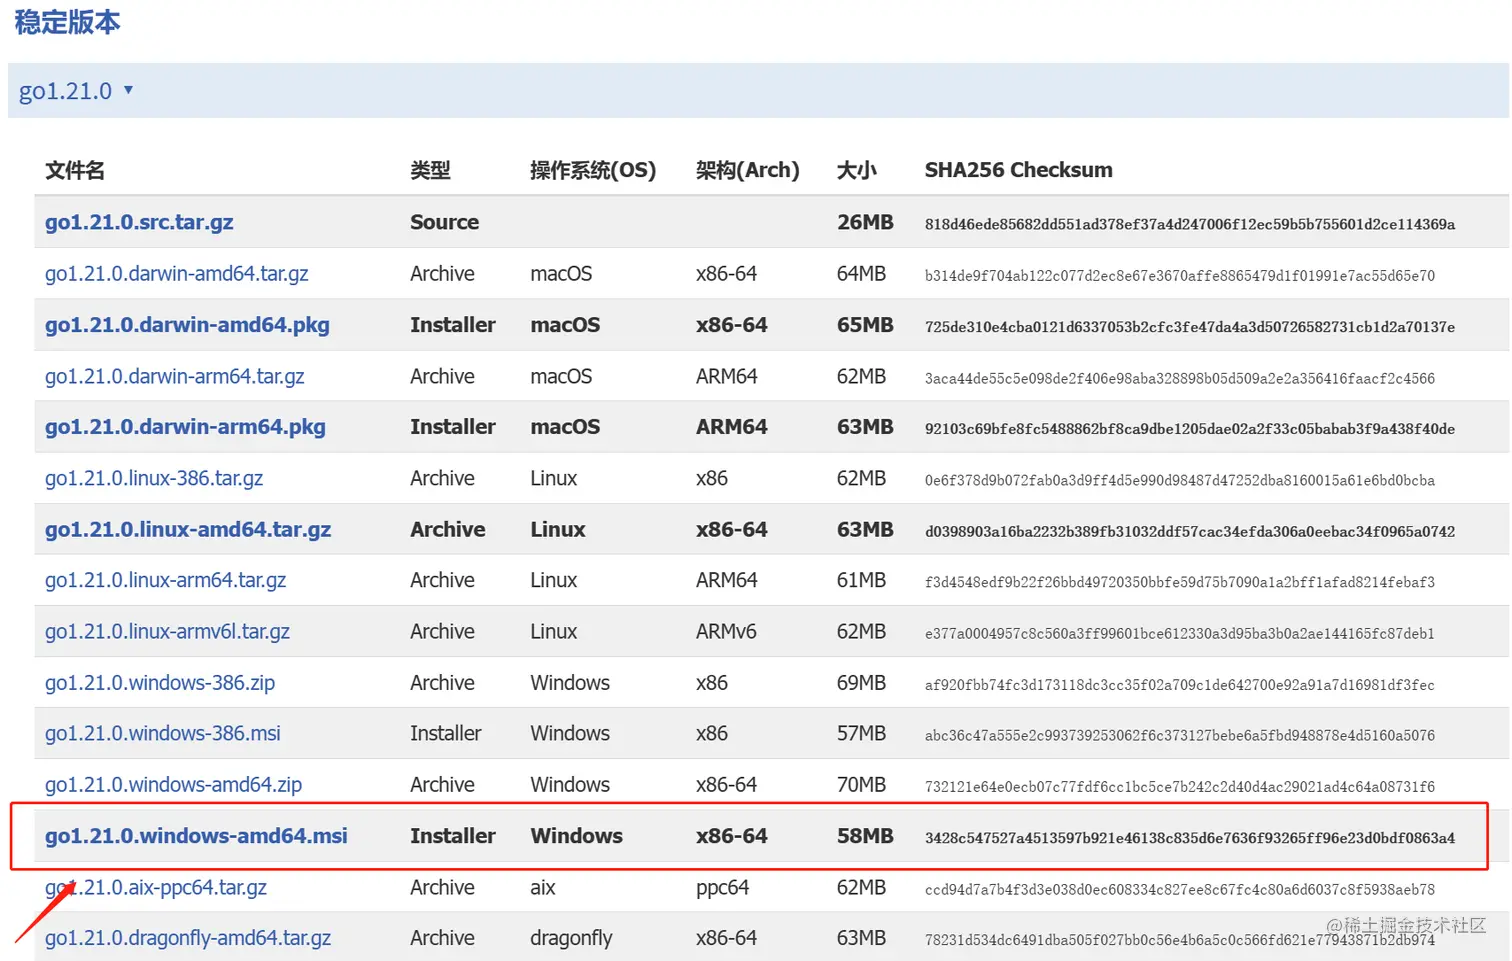The image size is (1512, 961).
Task: Click the SHA256 checksum of windows-amd64.msi
Action: tap(1189, 838)
